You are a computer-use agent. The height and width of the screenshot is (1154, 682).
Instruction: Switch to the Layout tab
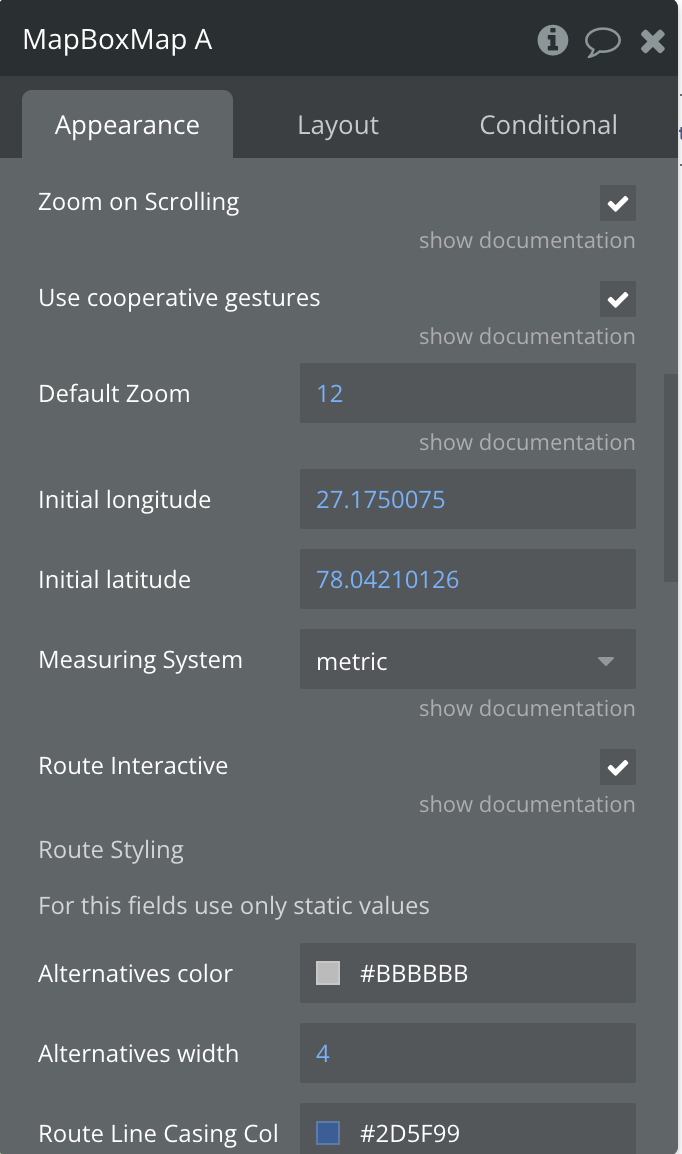click(338, 125)
